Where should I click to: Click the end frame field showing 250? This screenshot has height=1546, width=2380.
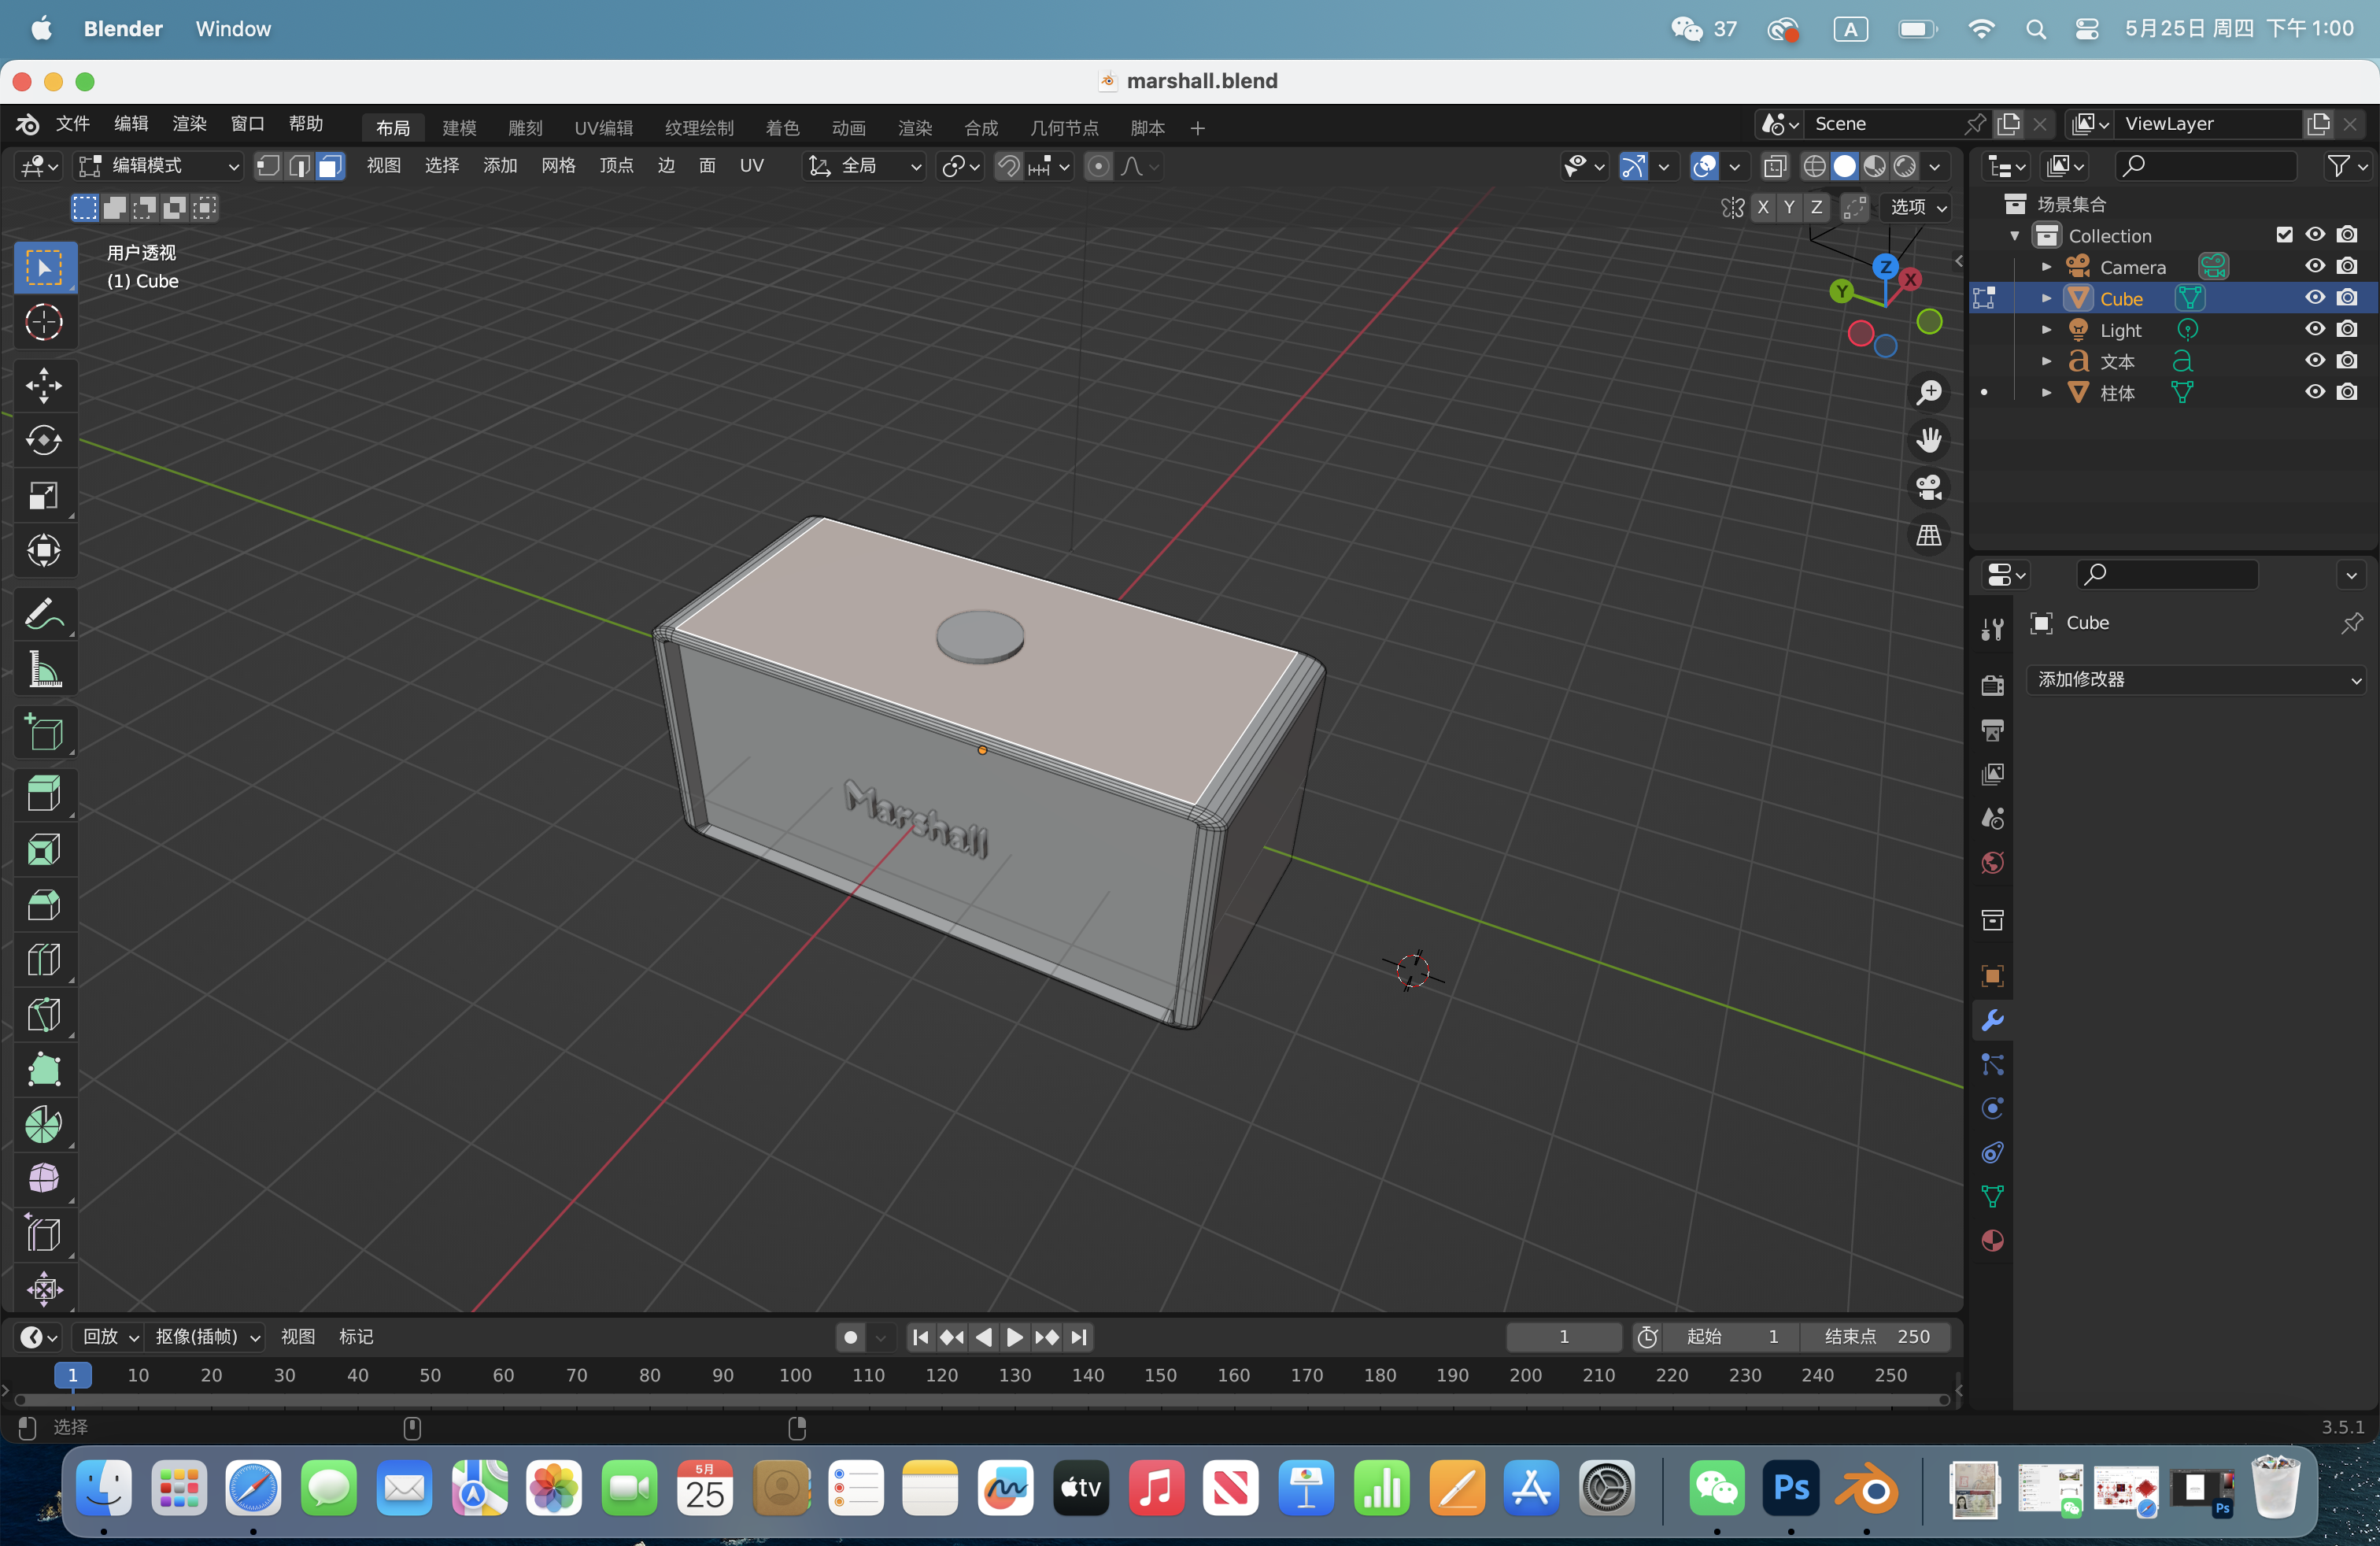1878,1337
